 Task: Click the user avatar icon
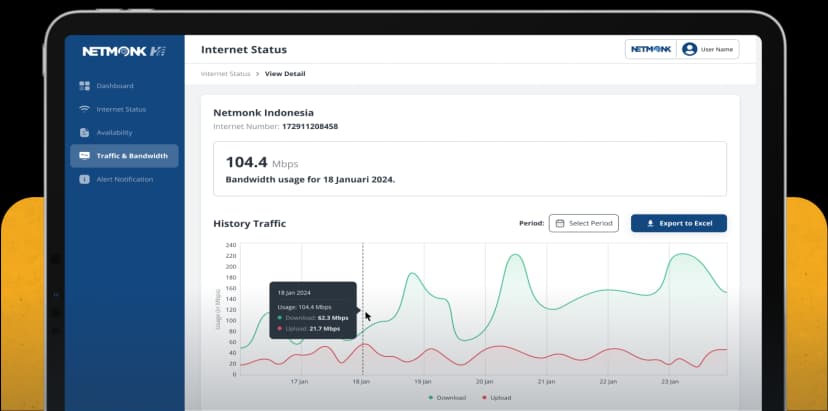pos(689,49)
